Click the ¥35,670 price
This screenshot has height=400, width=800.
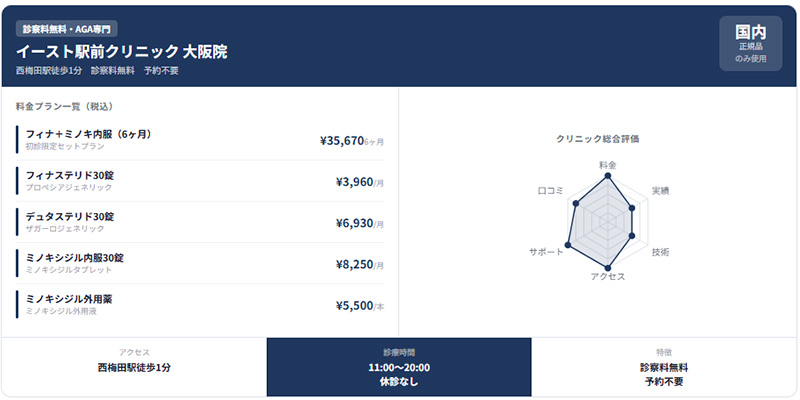341,141
